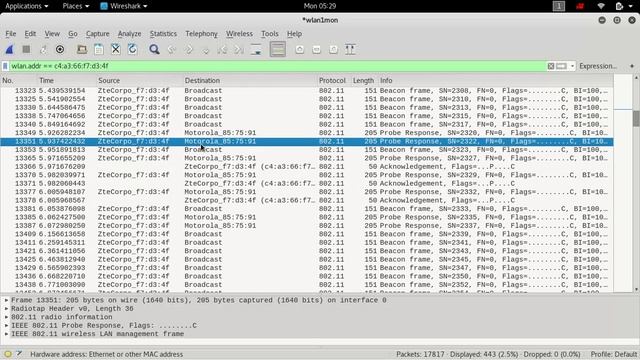
Task: Click the Expression… button
Action: pos(598,66)
